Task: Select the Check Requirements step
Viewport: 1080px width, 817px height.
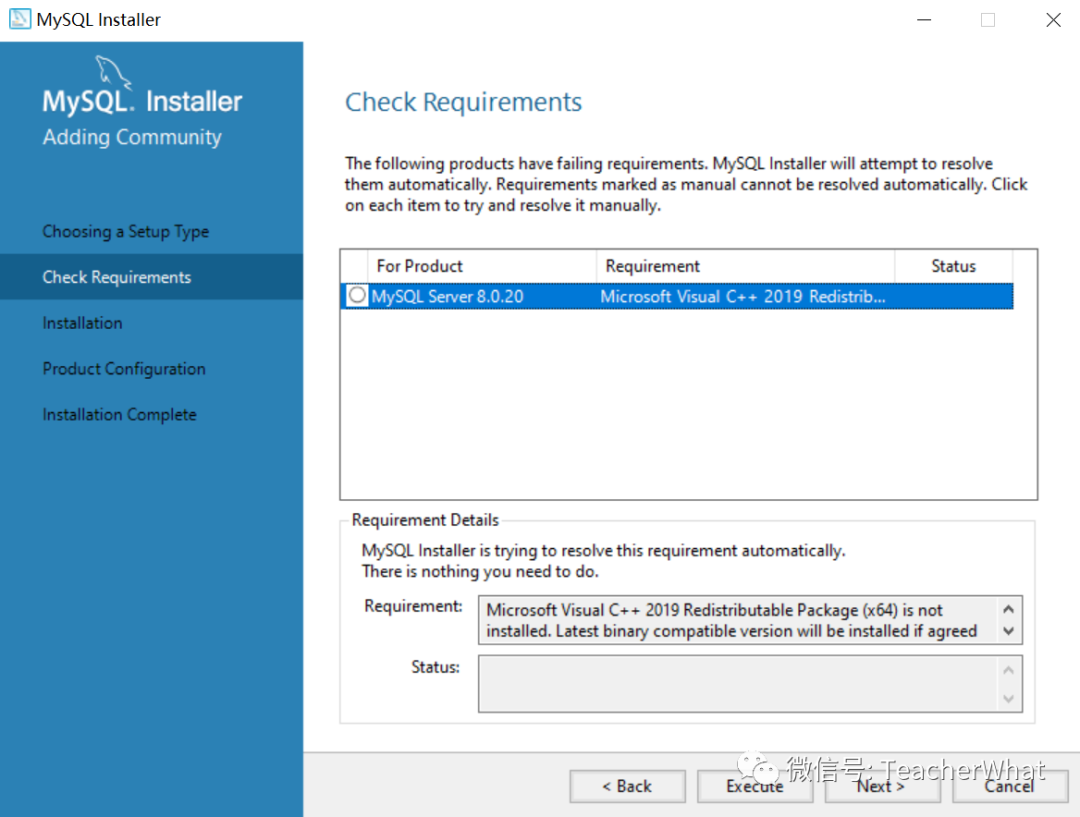Action: point(118,277)
